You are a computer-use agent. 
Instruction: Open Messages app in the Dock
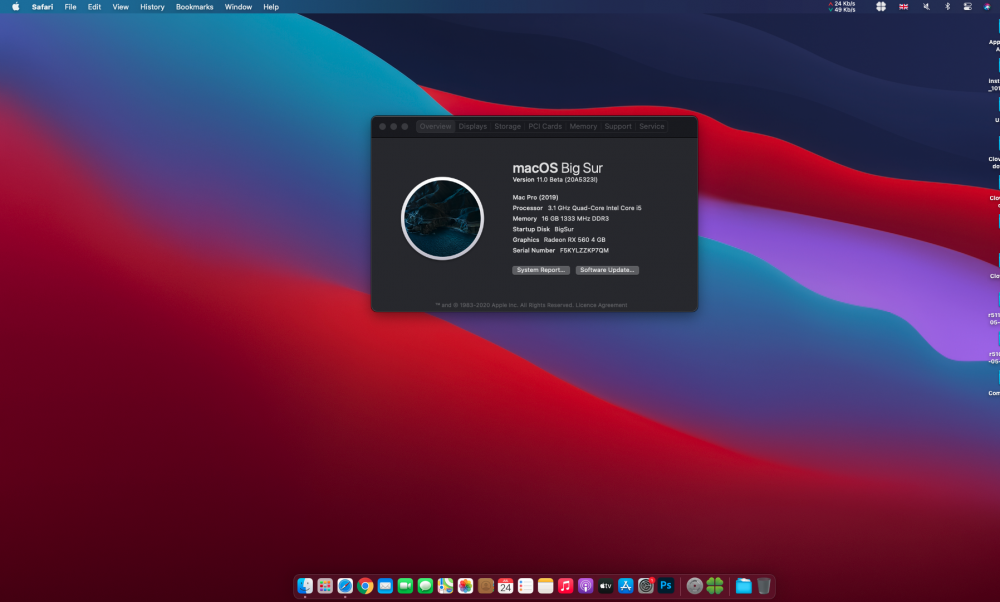[x=425, y=585]
